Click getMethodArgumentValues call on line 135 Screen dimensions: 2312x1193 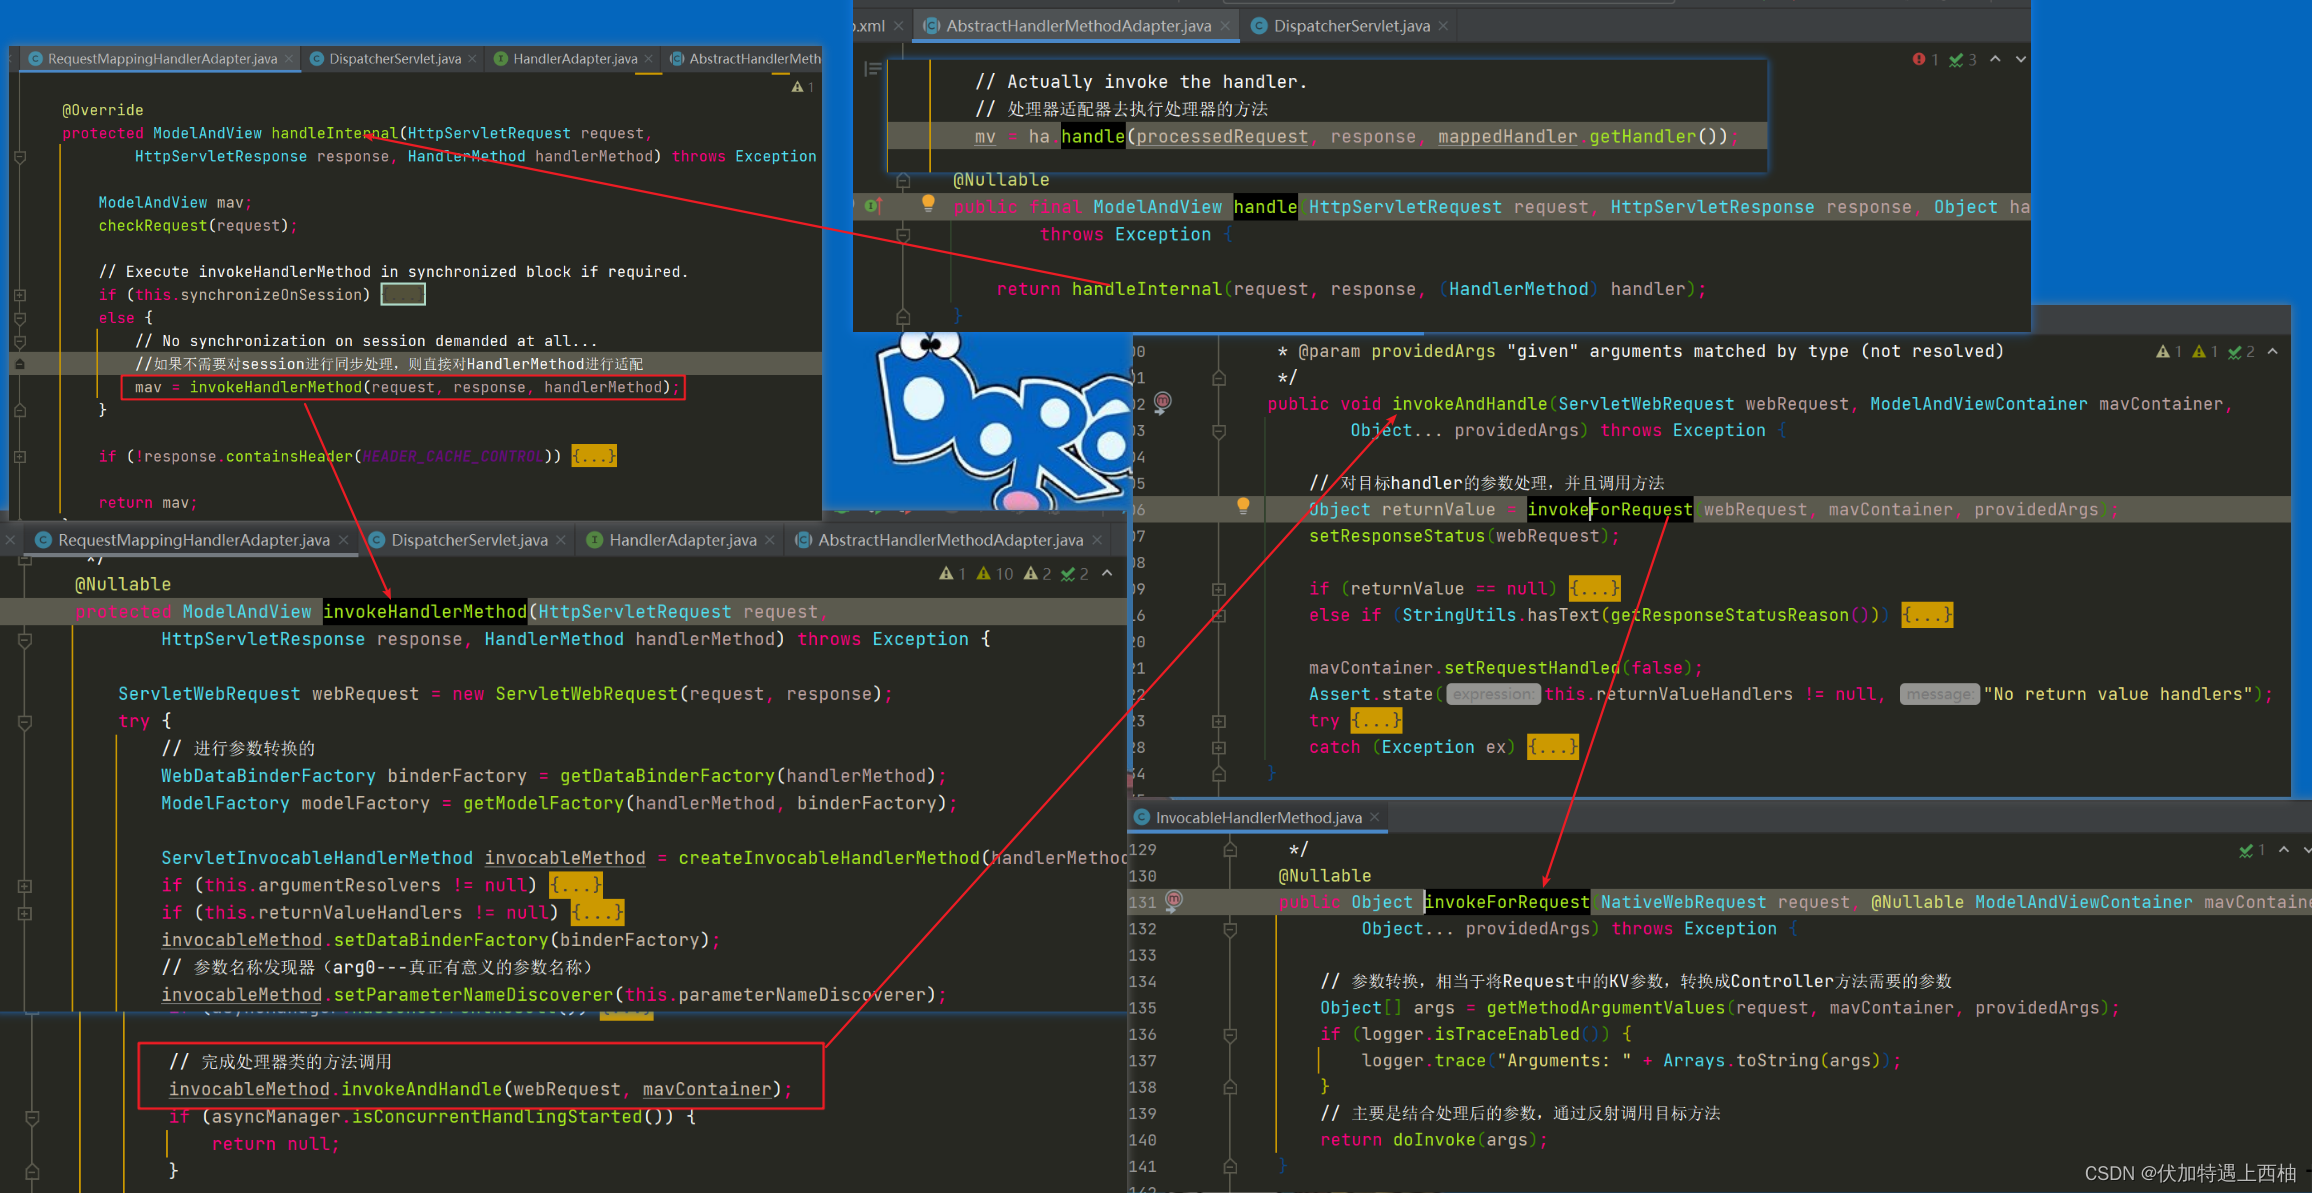point(1606,1008)
